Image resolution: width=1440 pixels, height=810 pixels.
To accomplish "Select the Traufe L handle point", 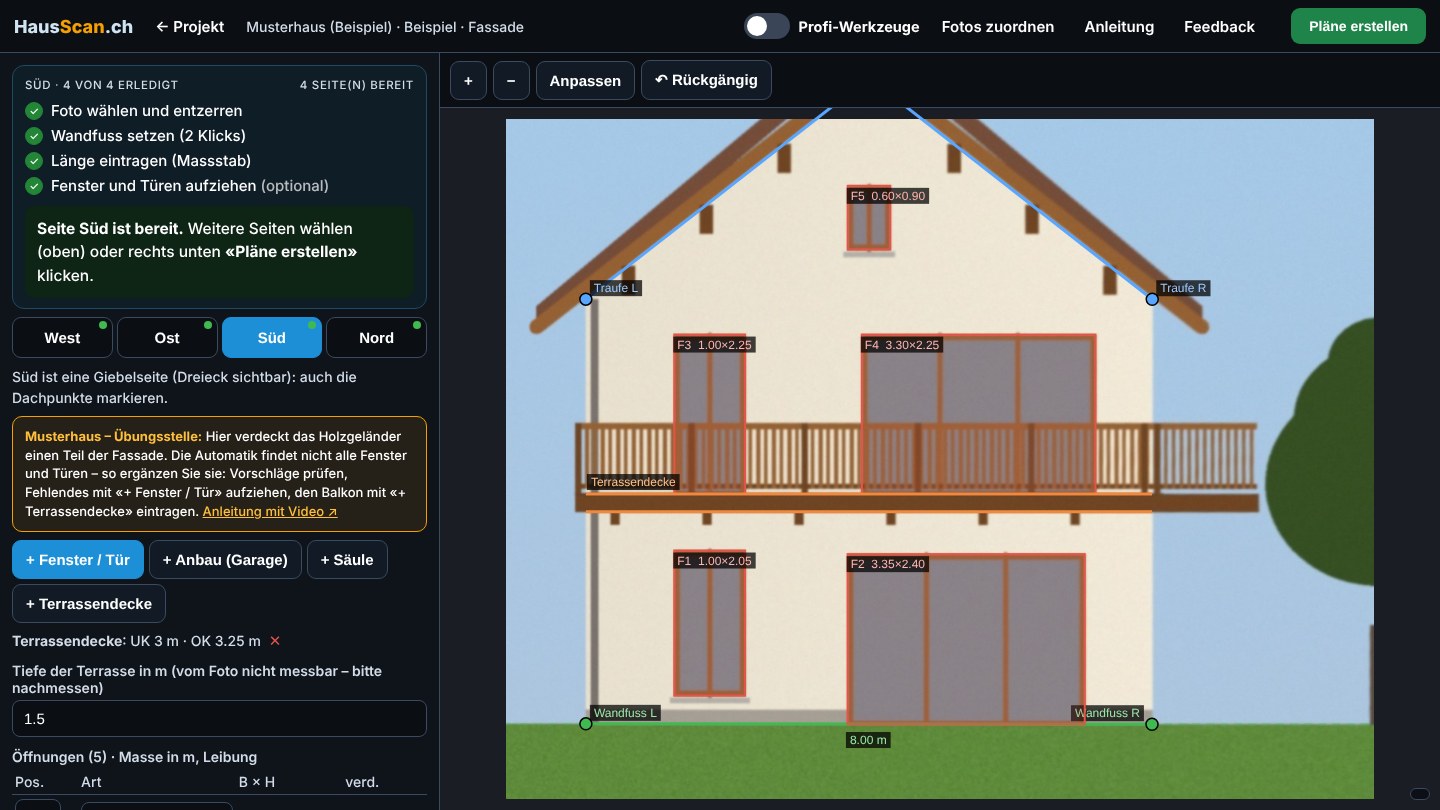I will (586, 299).
